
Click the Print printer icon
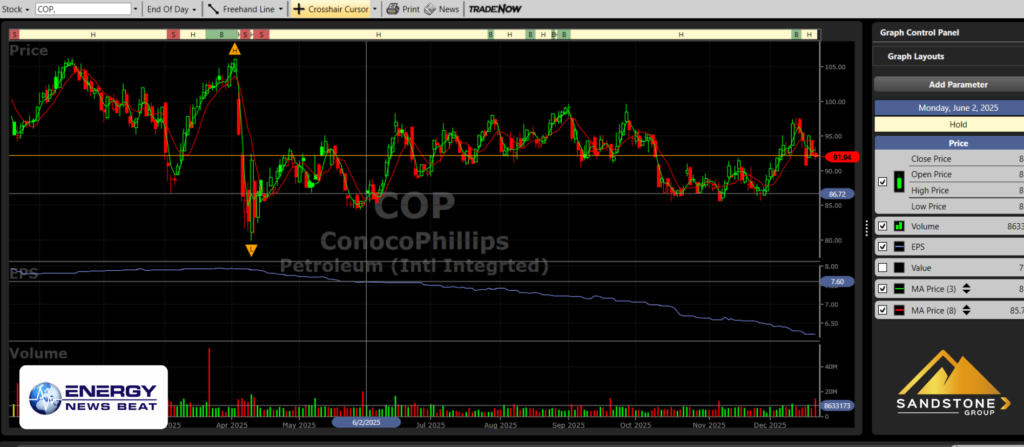click(392, 9)
